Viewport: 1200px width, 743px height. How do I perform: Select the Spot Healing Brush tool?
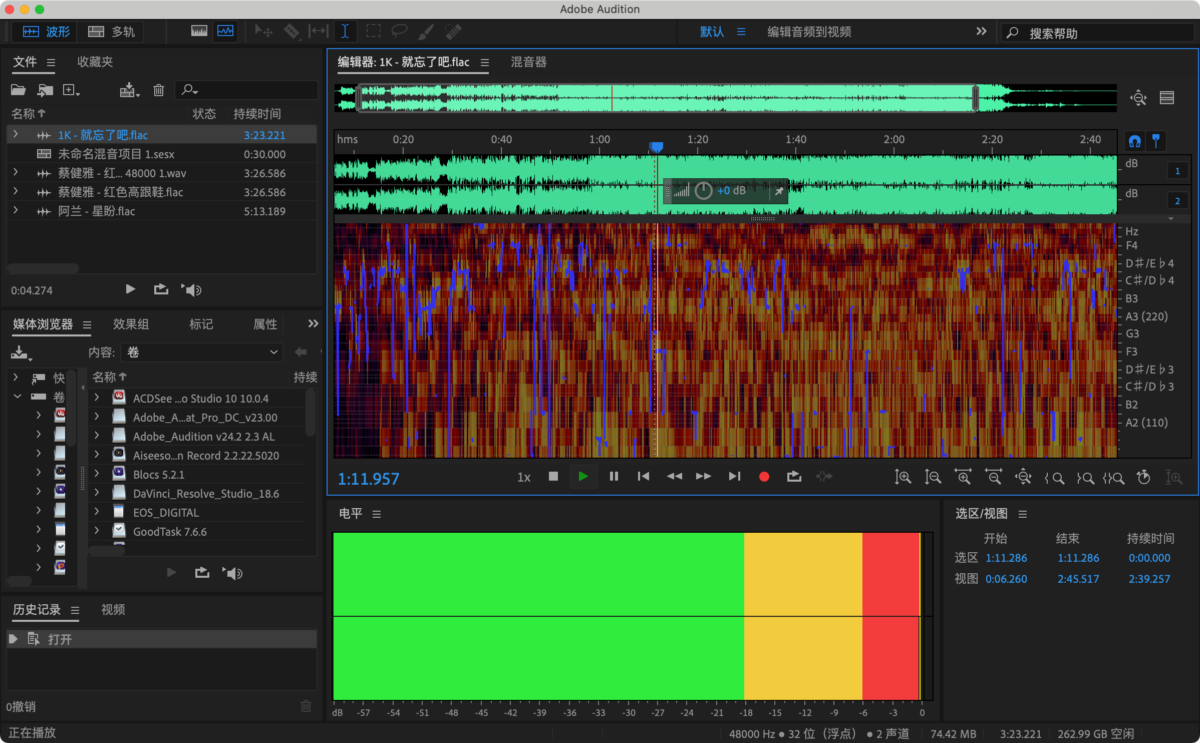pyautogui.click(x=453, y=32)
